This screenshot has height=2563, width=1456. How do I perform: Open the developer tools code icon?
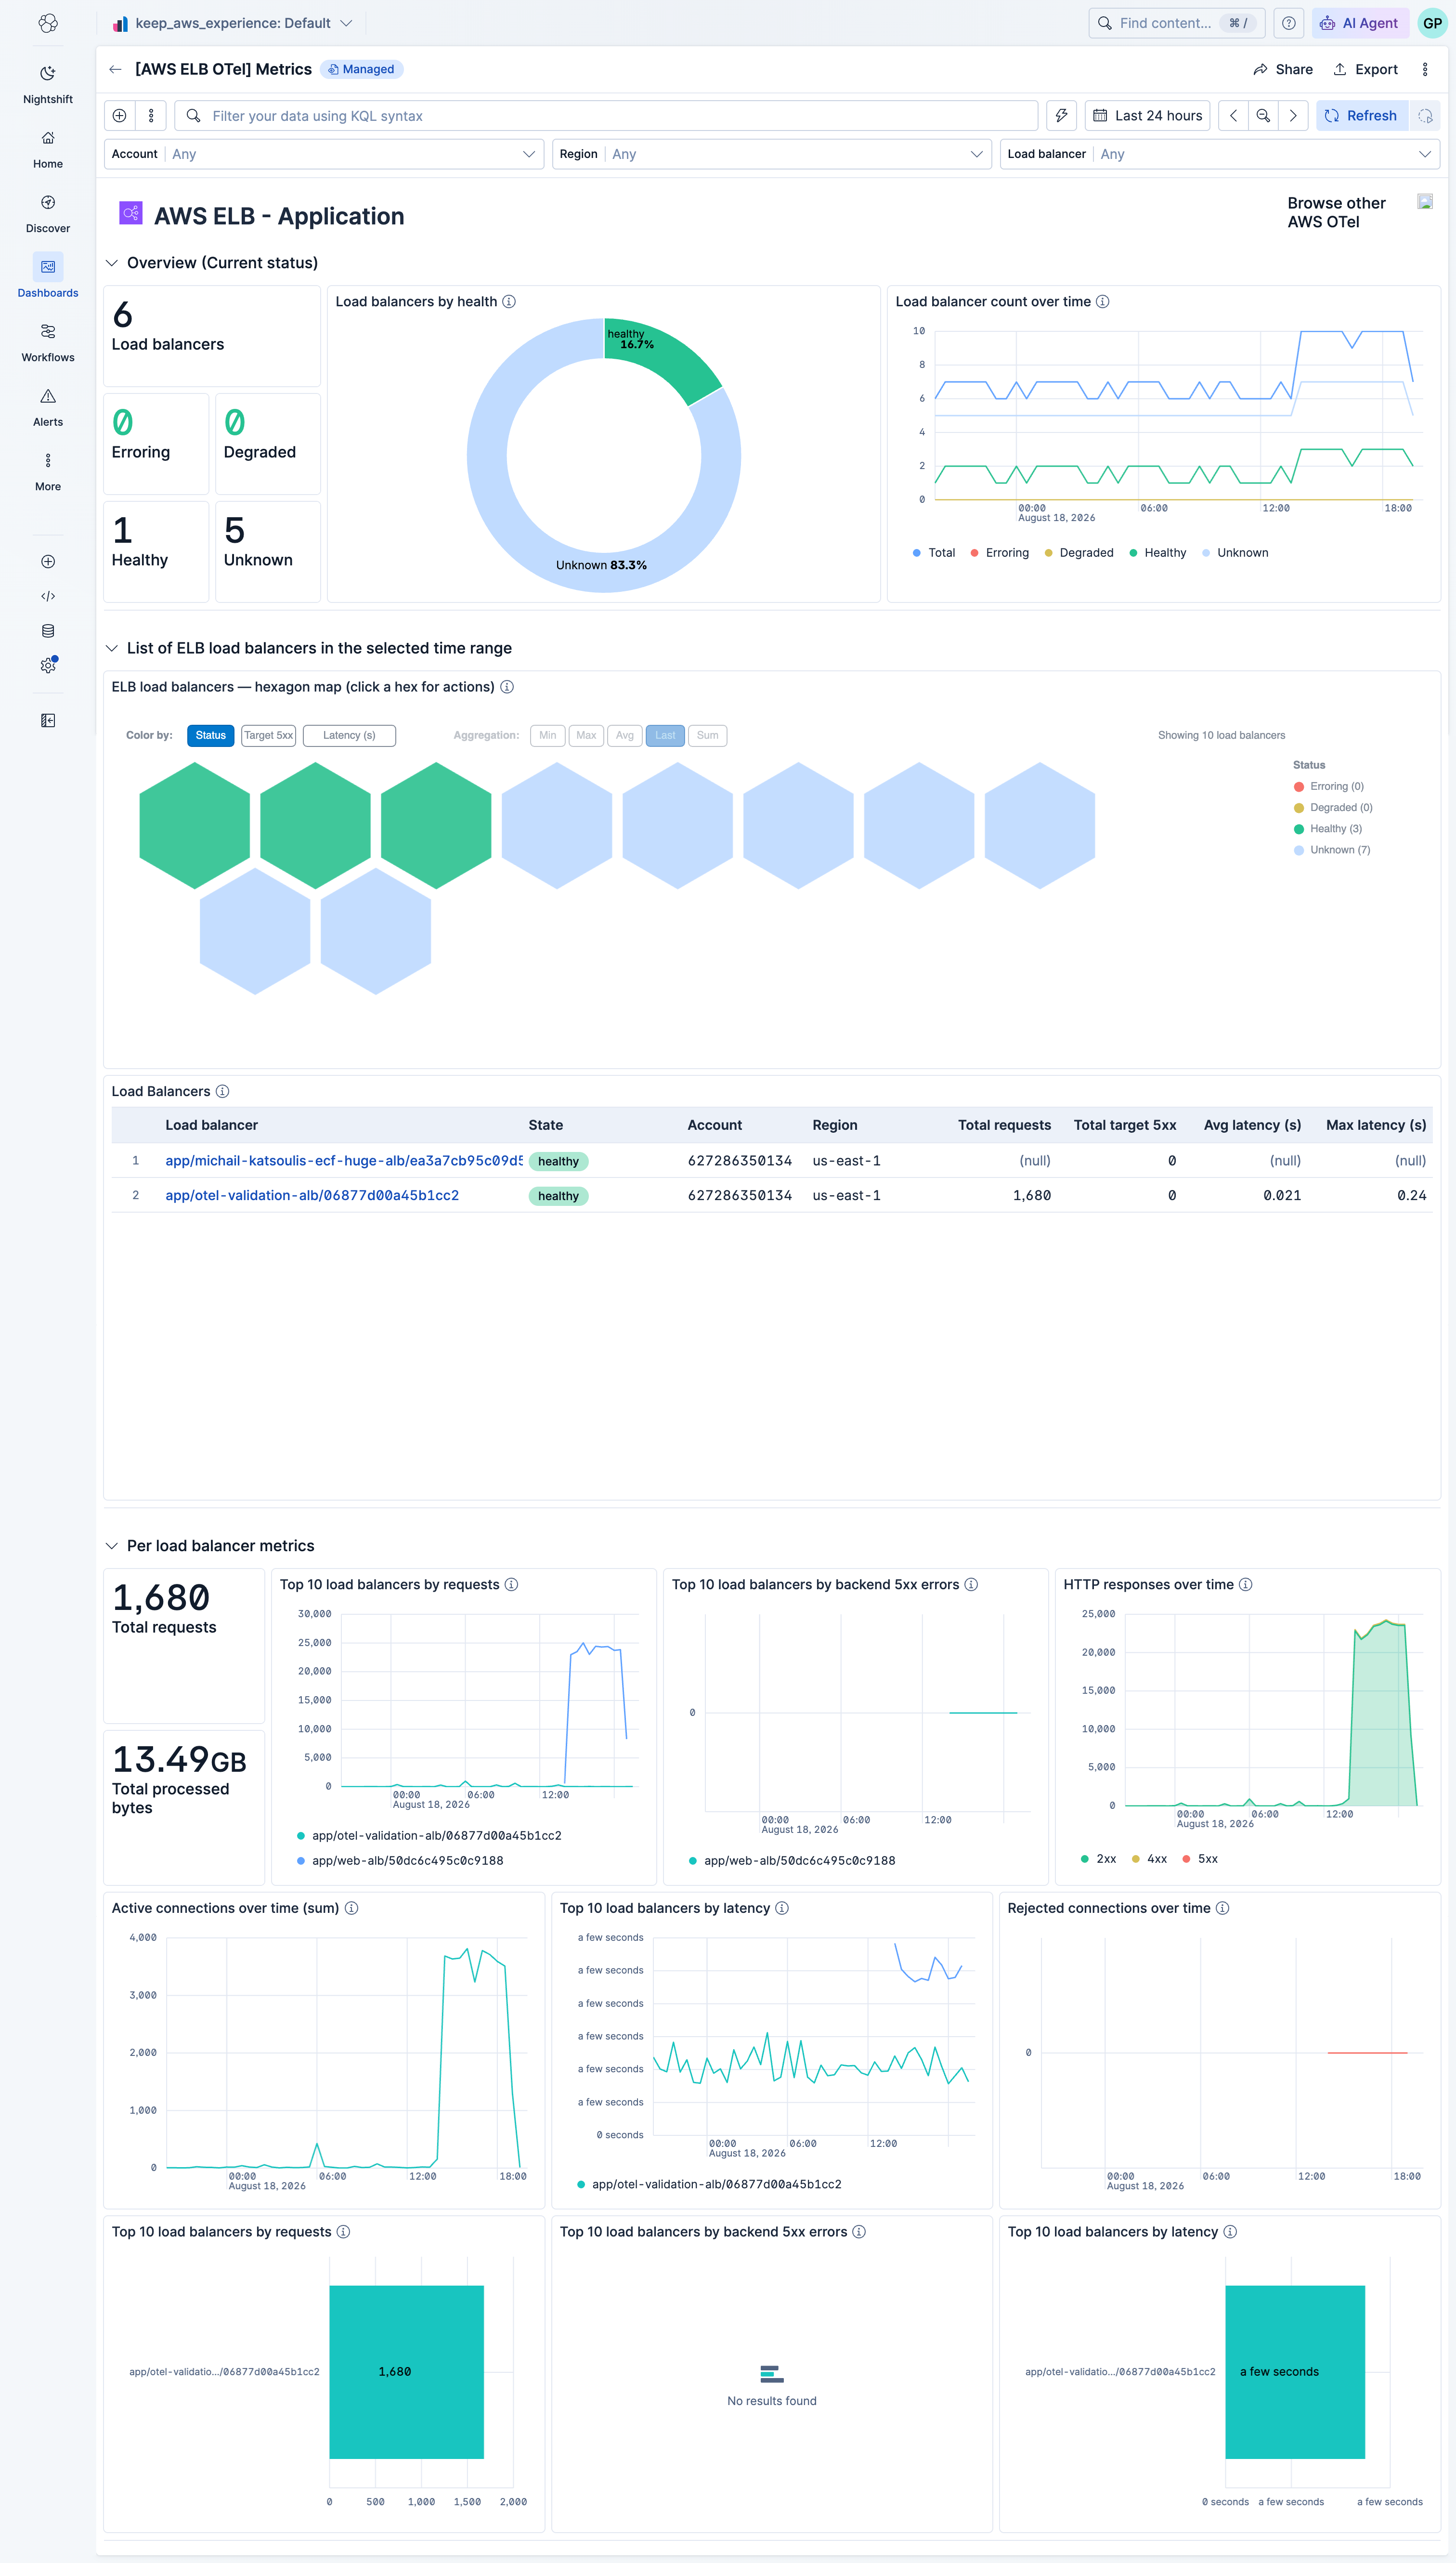pyautogui.click(x=47, y=596)
